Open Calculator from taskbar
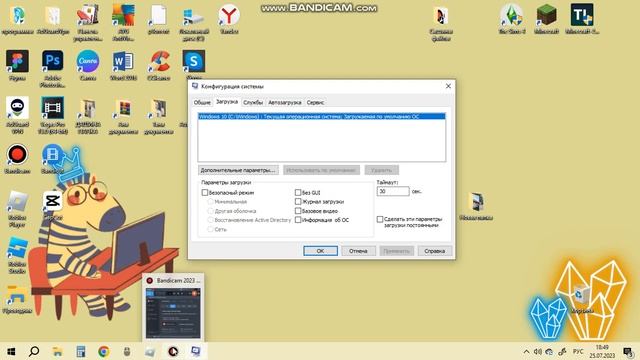This screenshot has height=360, width=640. point(81,351)
